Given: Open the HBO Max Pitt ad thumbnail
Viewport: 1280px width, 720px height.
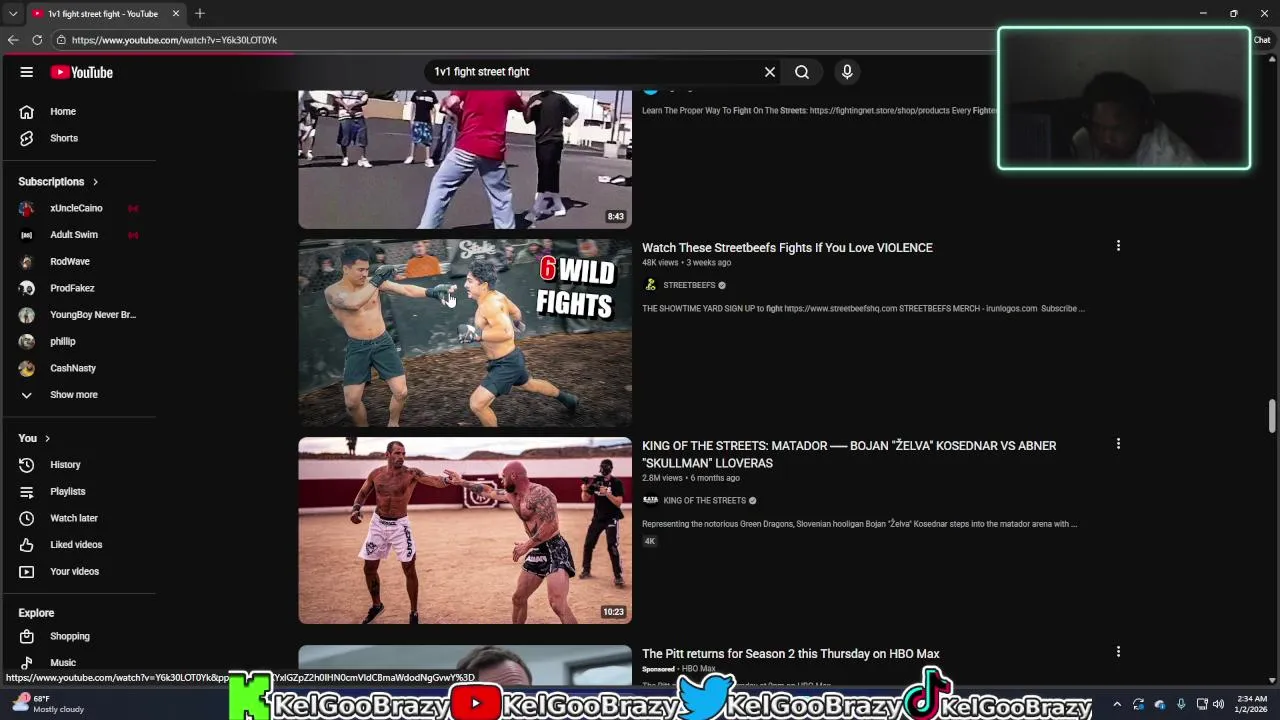Looking at the screenshot, I should point(465,665).
